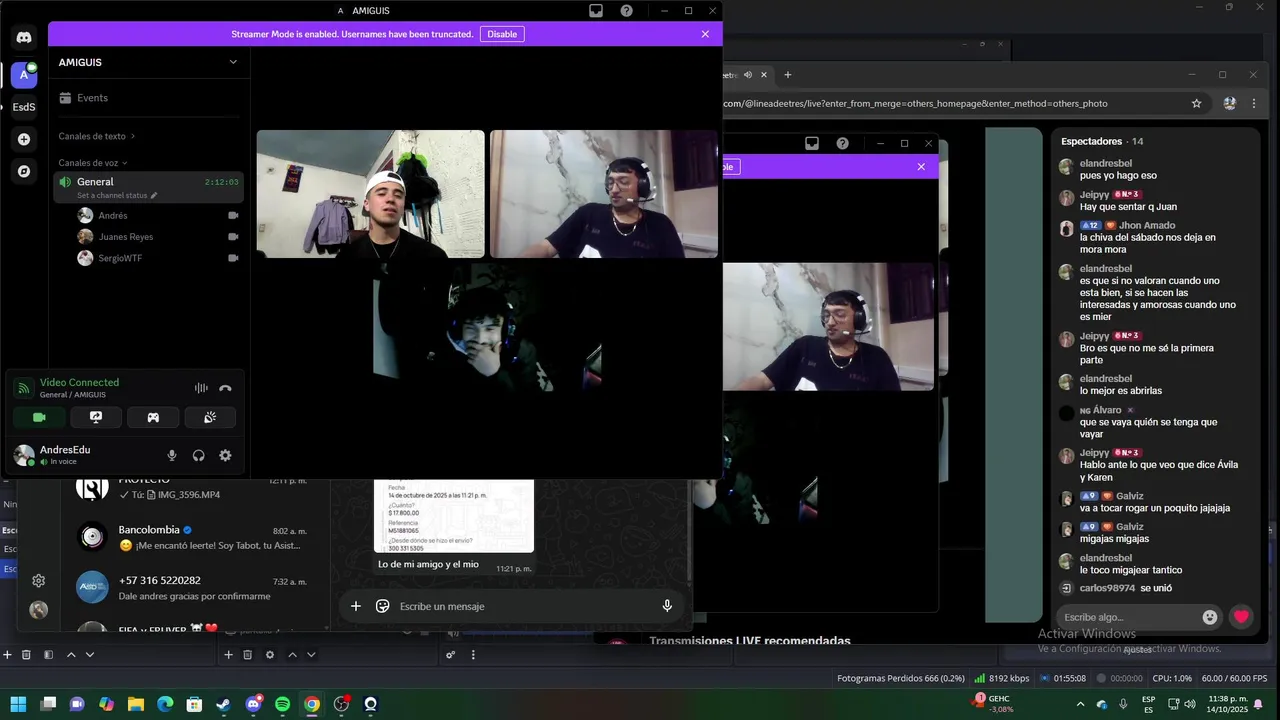Open OBS audio mixer advanced settings
The image size is (1280, 720).
451,655
